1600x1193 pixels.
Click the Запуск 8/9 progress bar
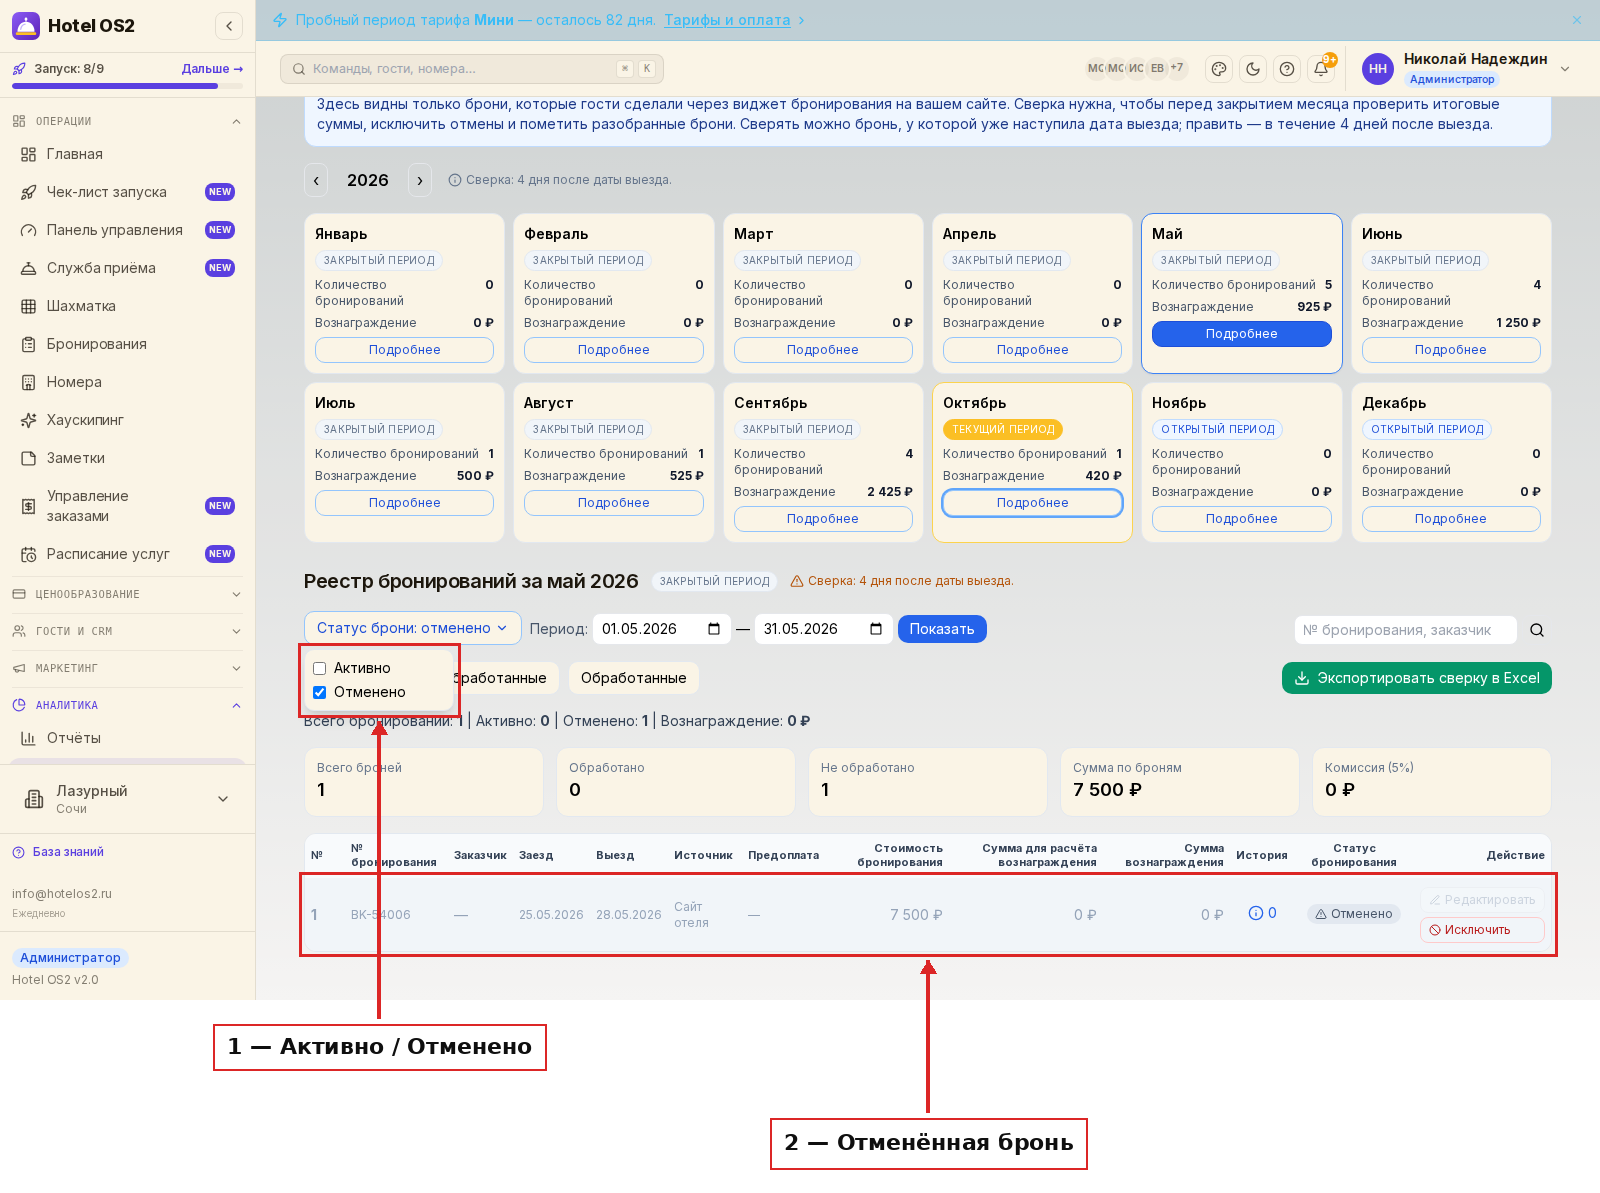[x=127, y=86]
